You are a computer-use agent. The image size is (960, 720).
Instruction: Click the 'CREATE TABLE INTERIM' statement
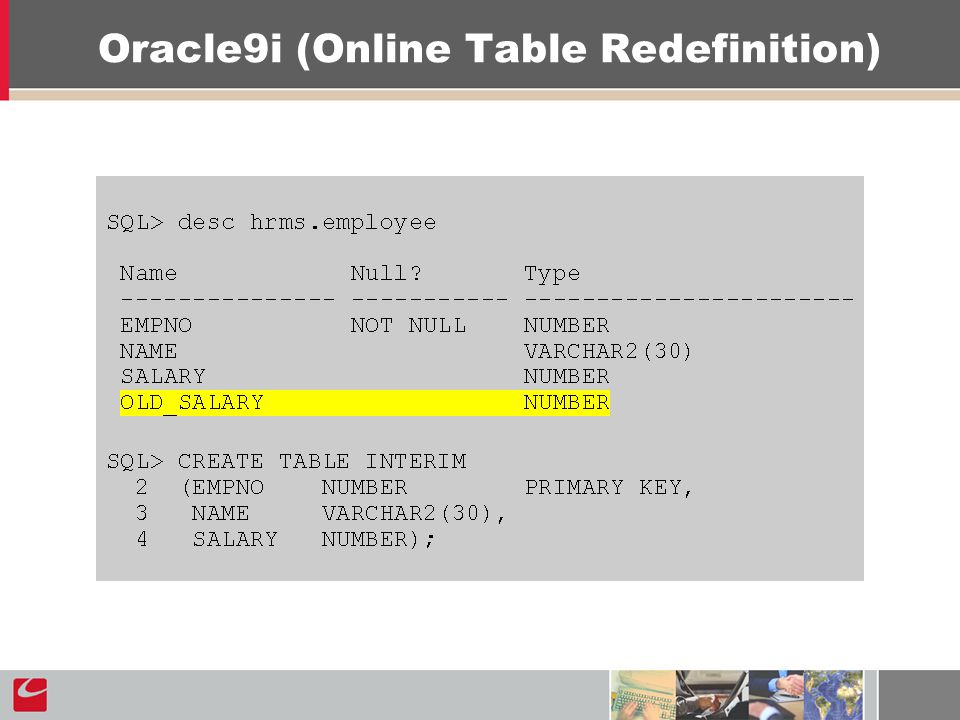(322, 461)
